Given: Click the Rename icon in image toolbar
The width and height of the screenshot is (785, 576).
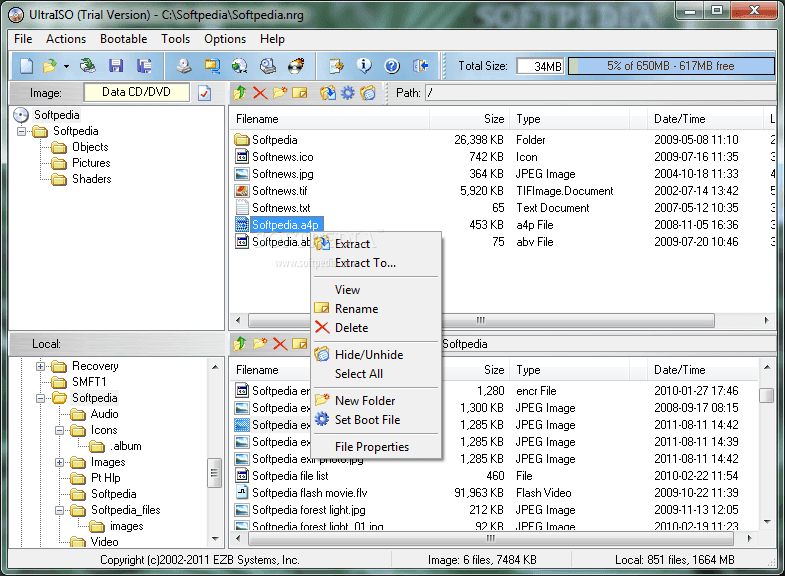Looking at the screenshot, I should (300, 93).
